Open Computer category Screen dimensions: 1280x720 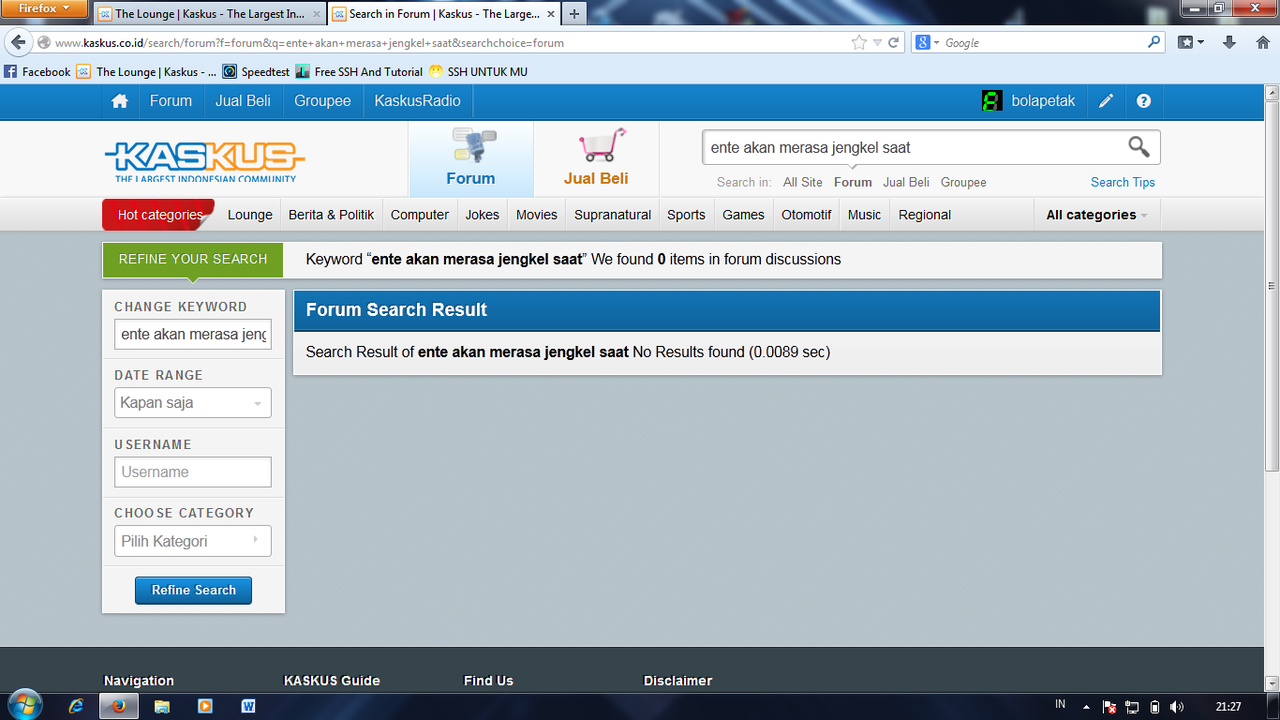click(x=420, y=215)
